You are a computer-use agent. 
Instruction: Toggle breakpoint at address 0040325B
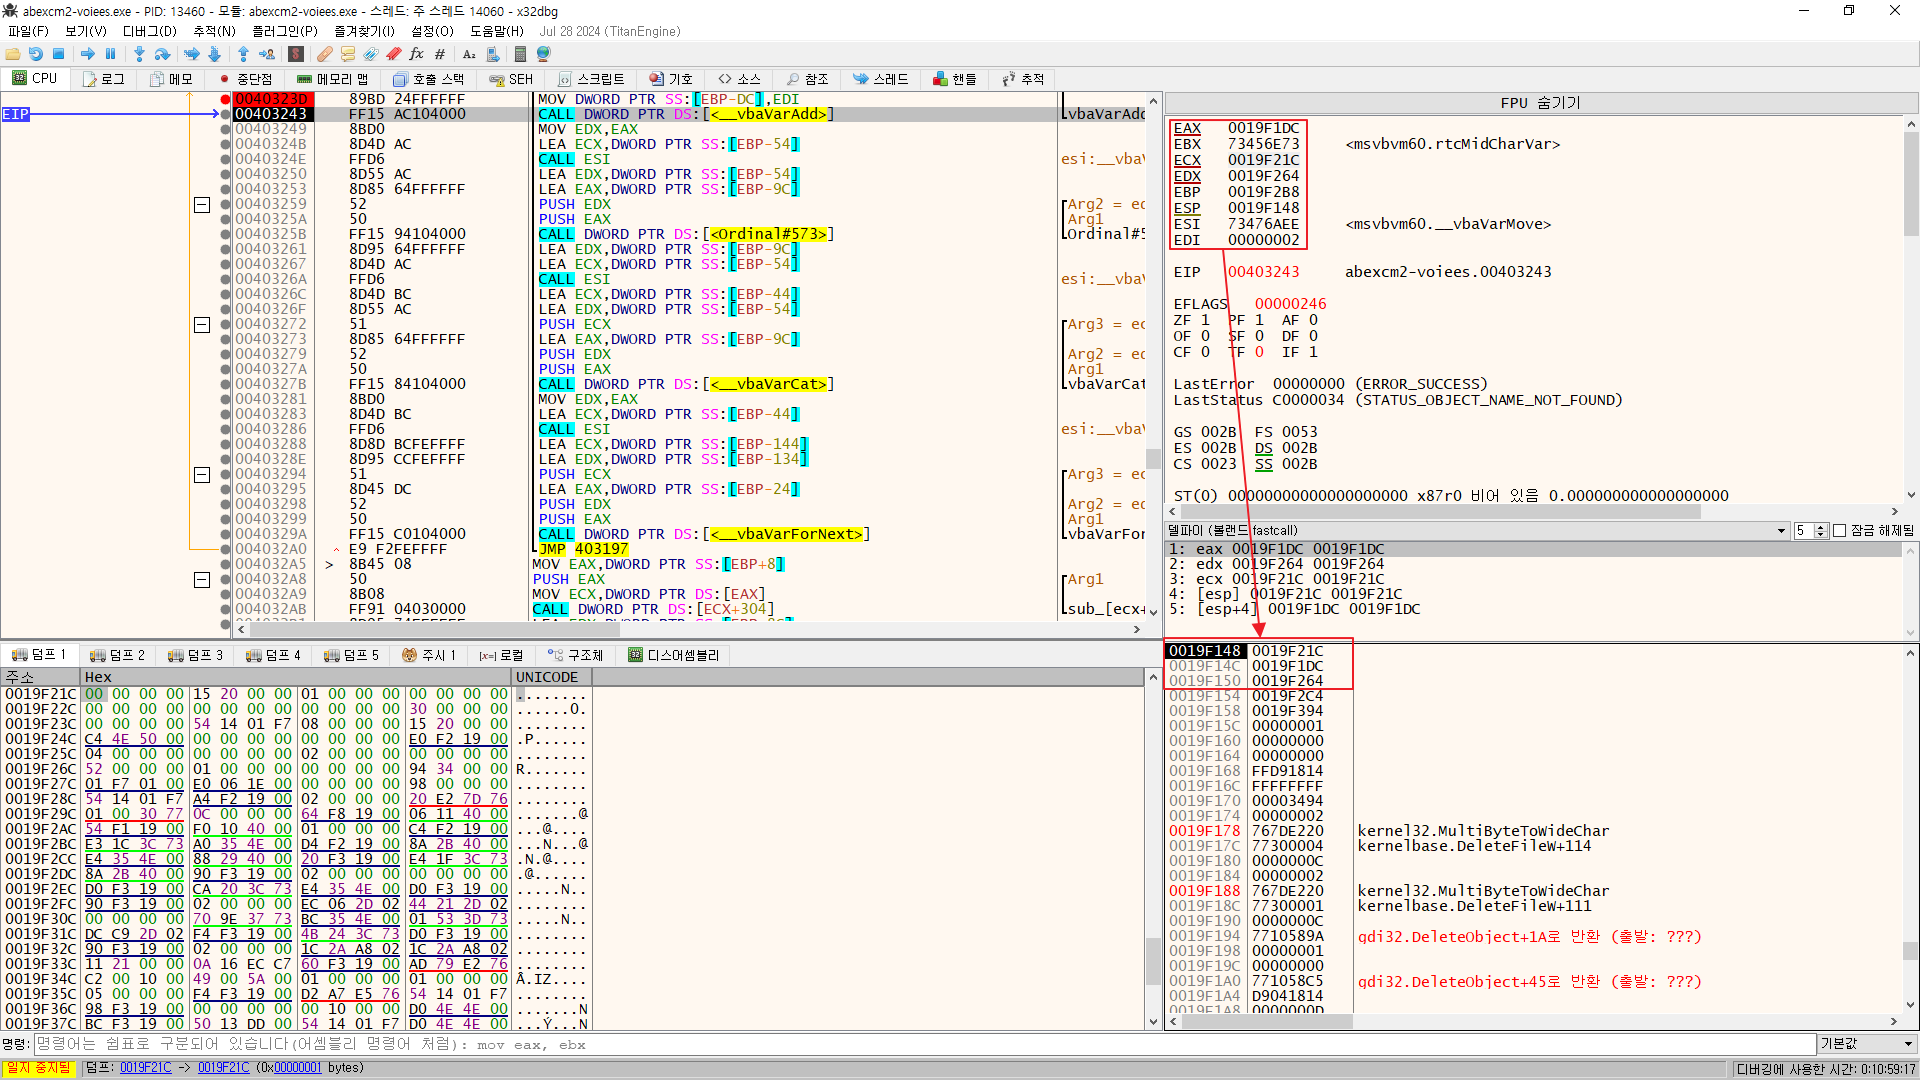pos(225,234)
